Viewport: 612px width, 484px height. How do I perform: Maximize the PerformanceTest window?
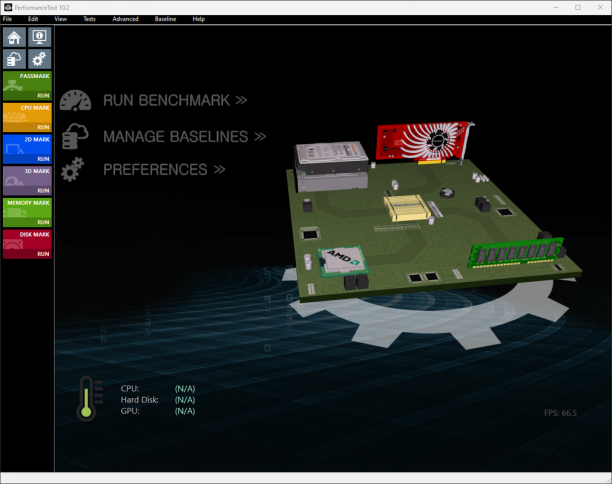[578, 7]
